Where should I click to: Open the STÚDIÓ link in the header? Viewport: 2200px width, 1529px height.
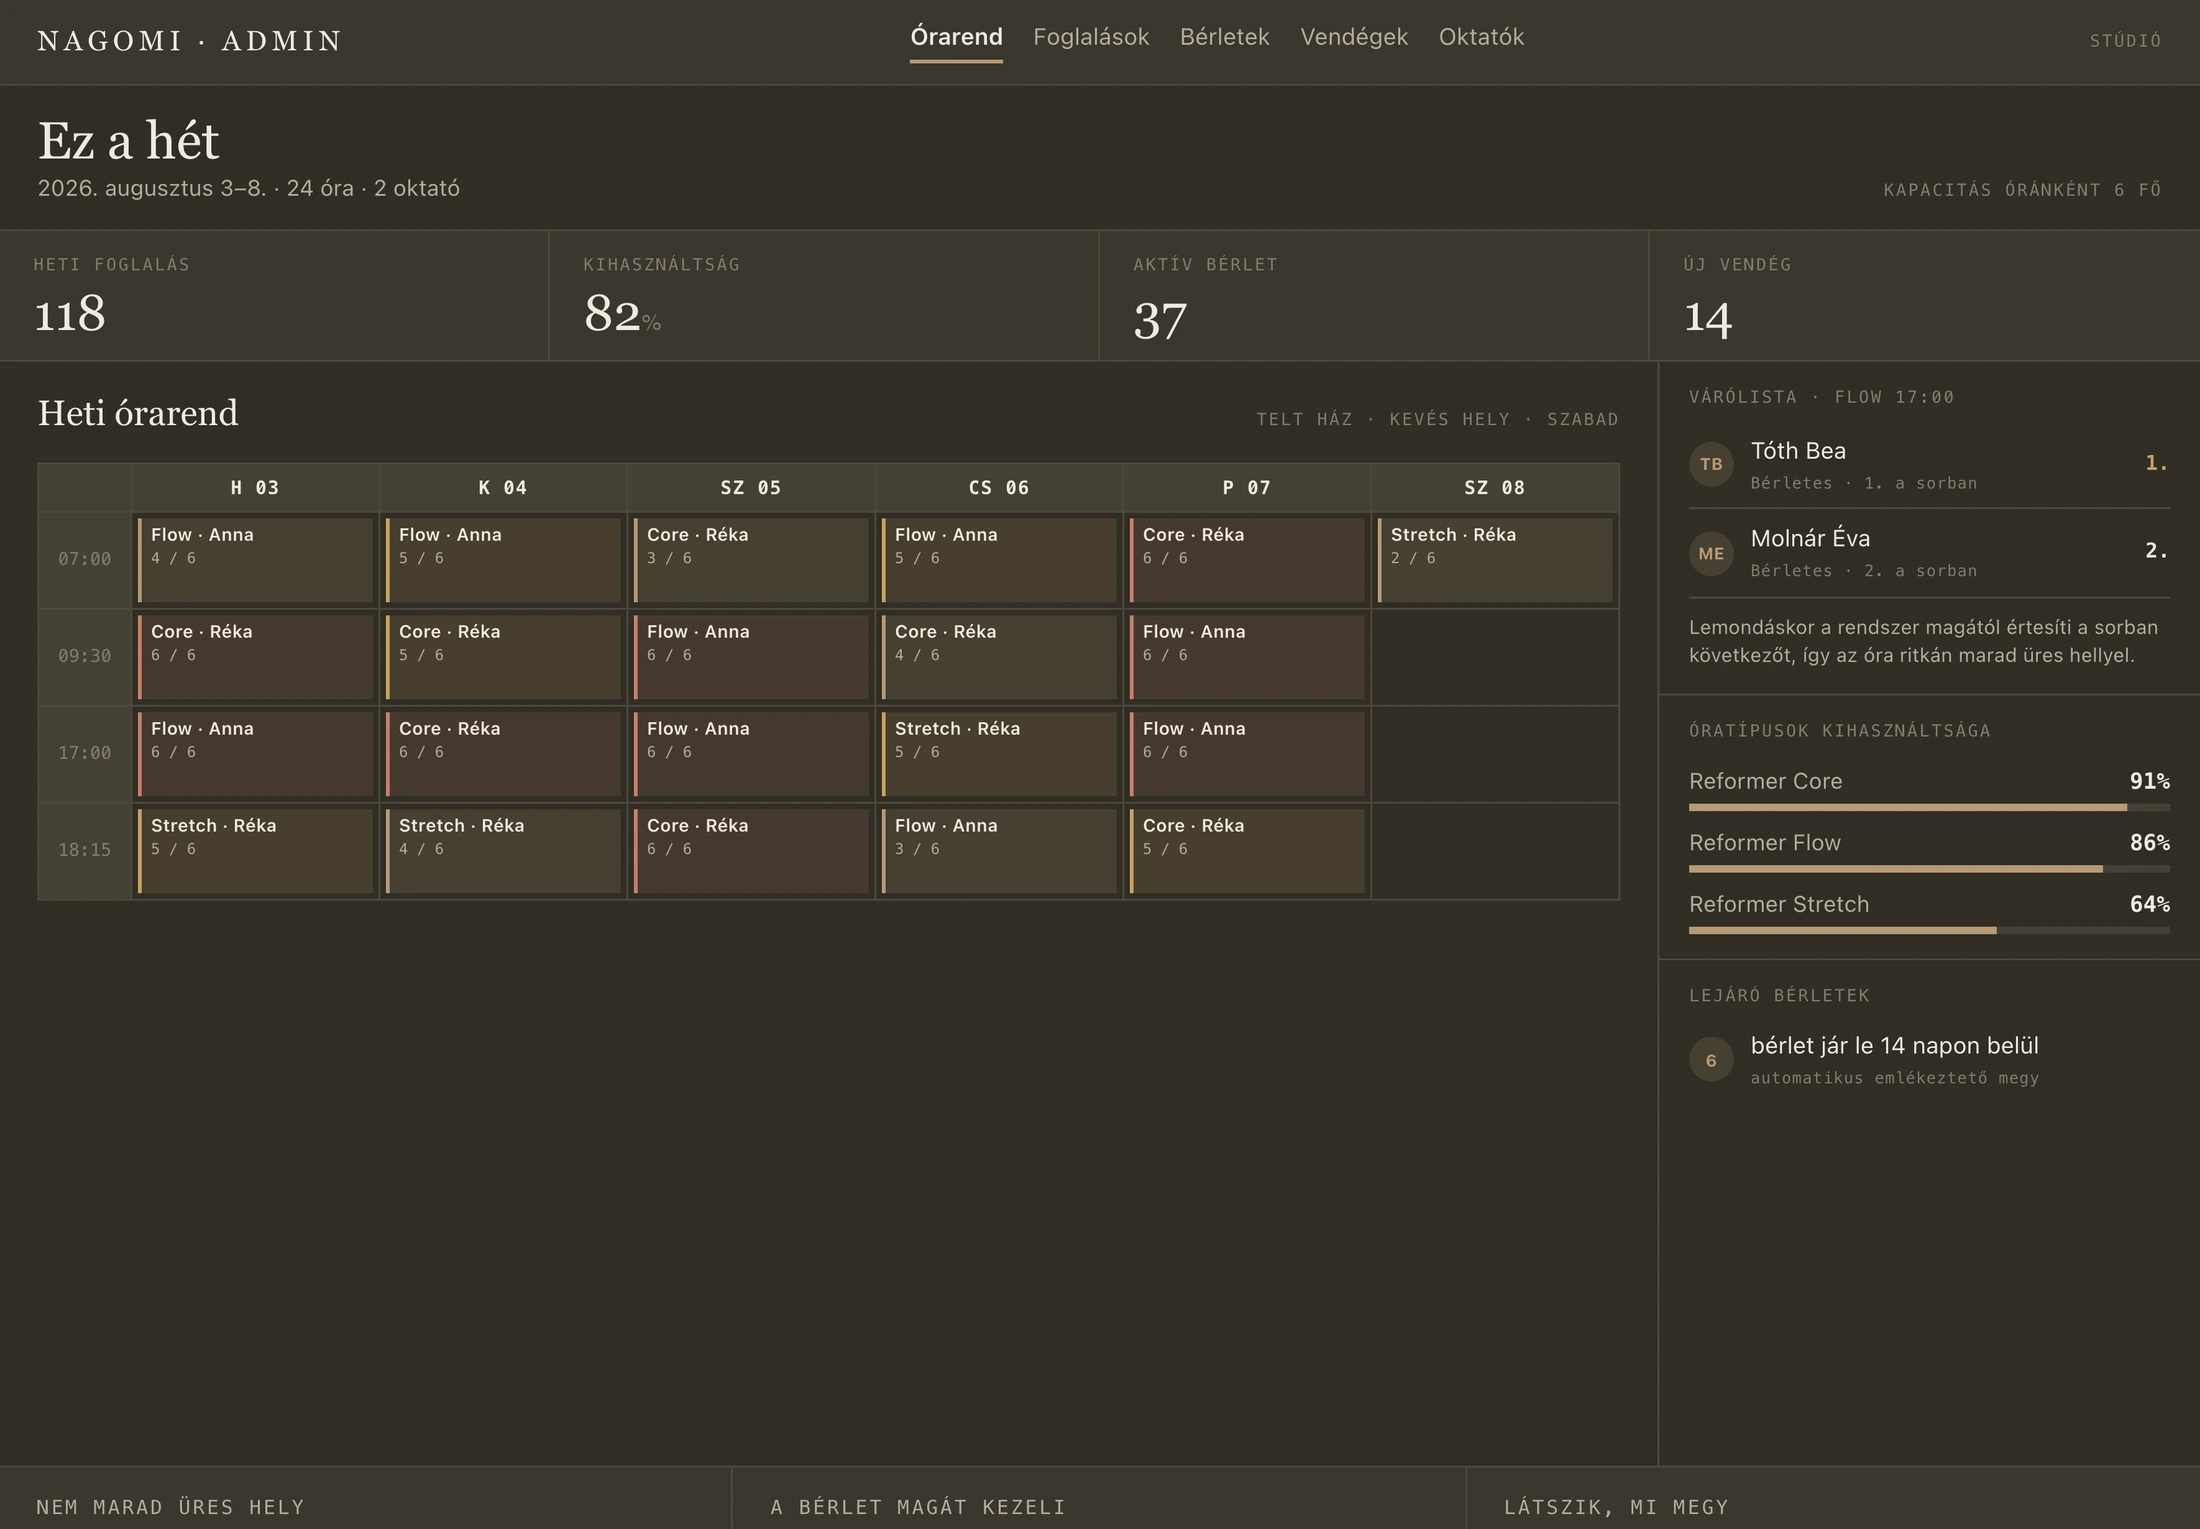[2125, 41]
